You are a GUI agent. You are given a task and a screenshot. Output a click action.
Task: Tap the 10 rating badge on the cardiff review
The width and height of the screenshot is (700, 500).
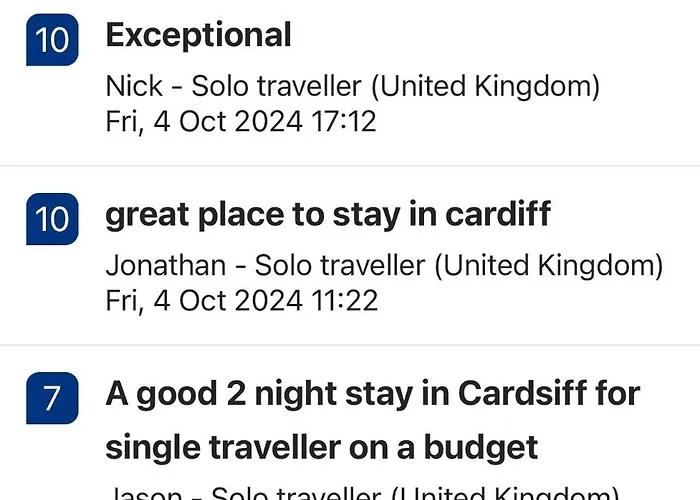tap(52, 219)
